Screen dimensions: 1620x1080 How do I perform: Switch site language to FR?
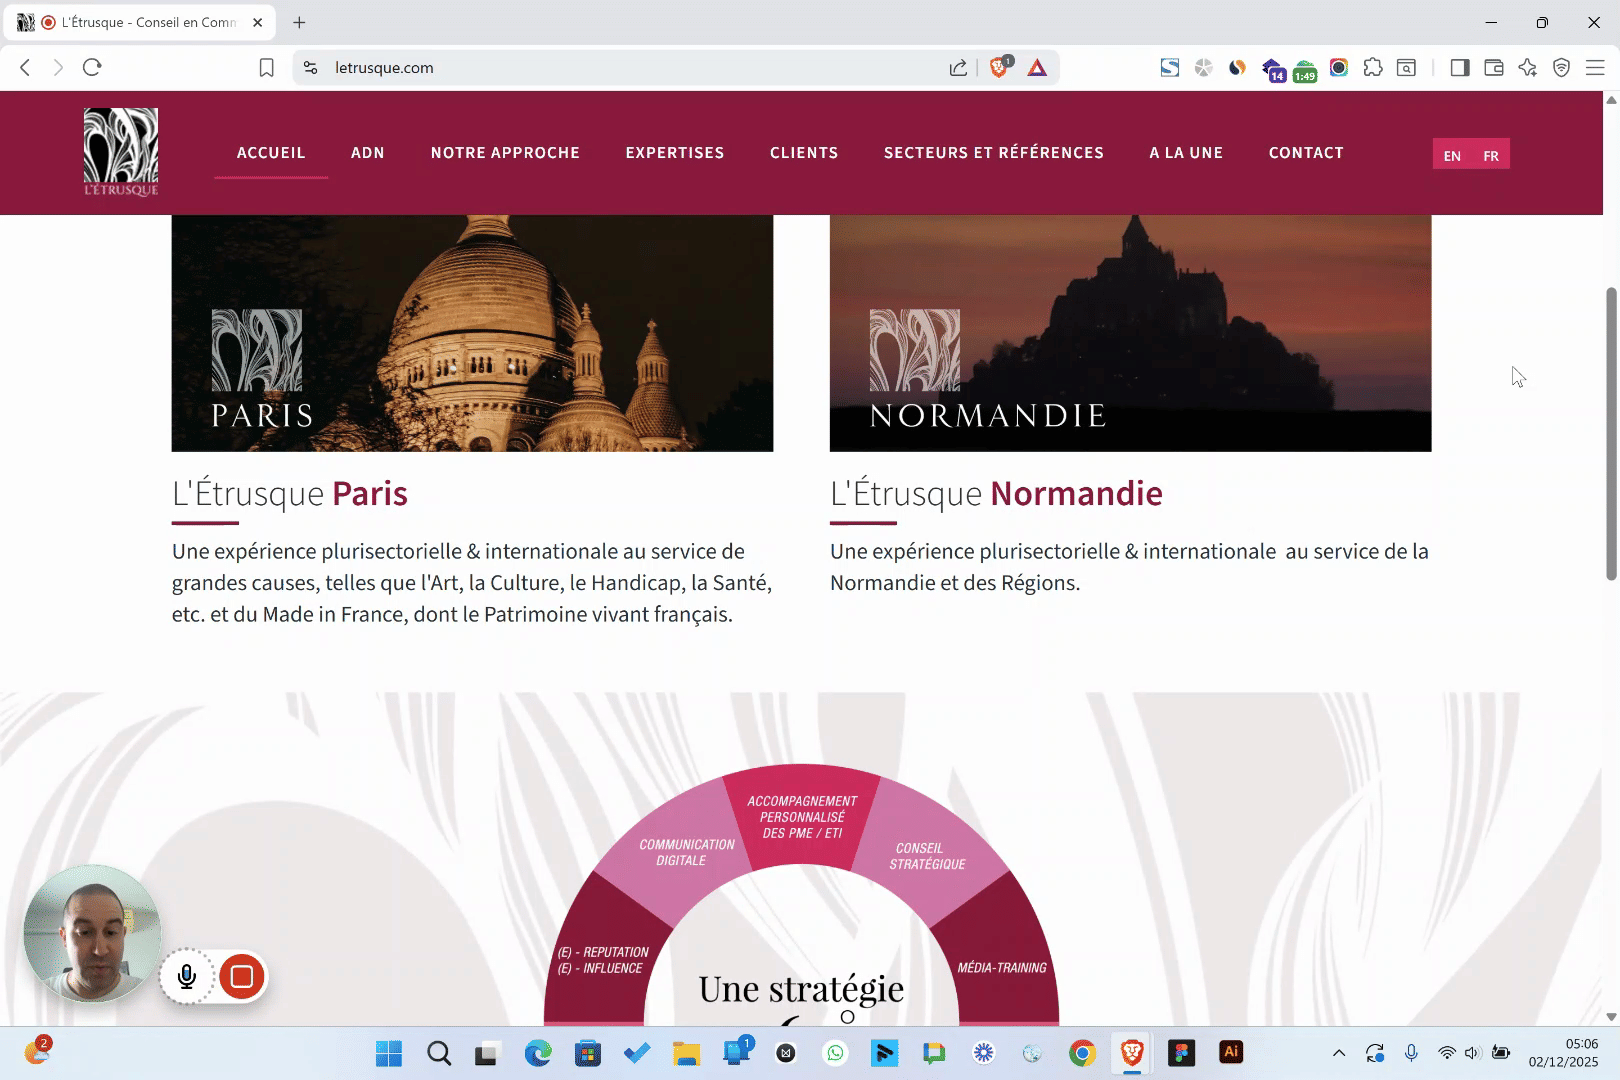coord(1491,156)
